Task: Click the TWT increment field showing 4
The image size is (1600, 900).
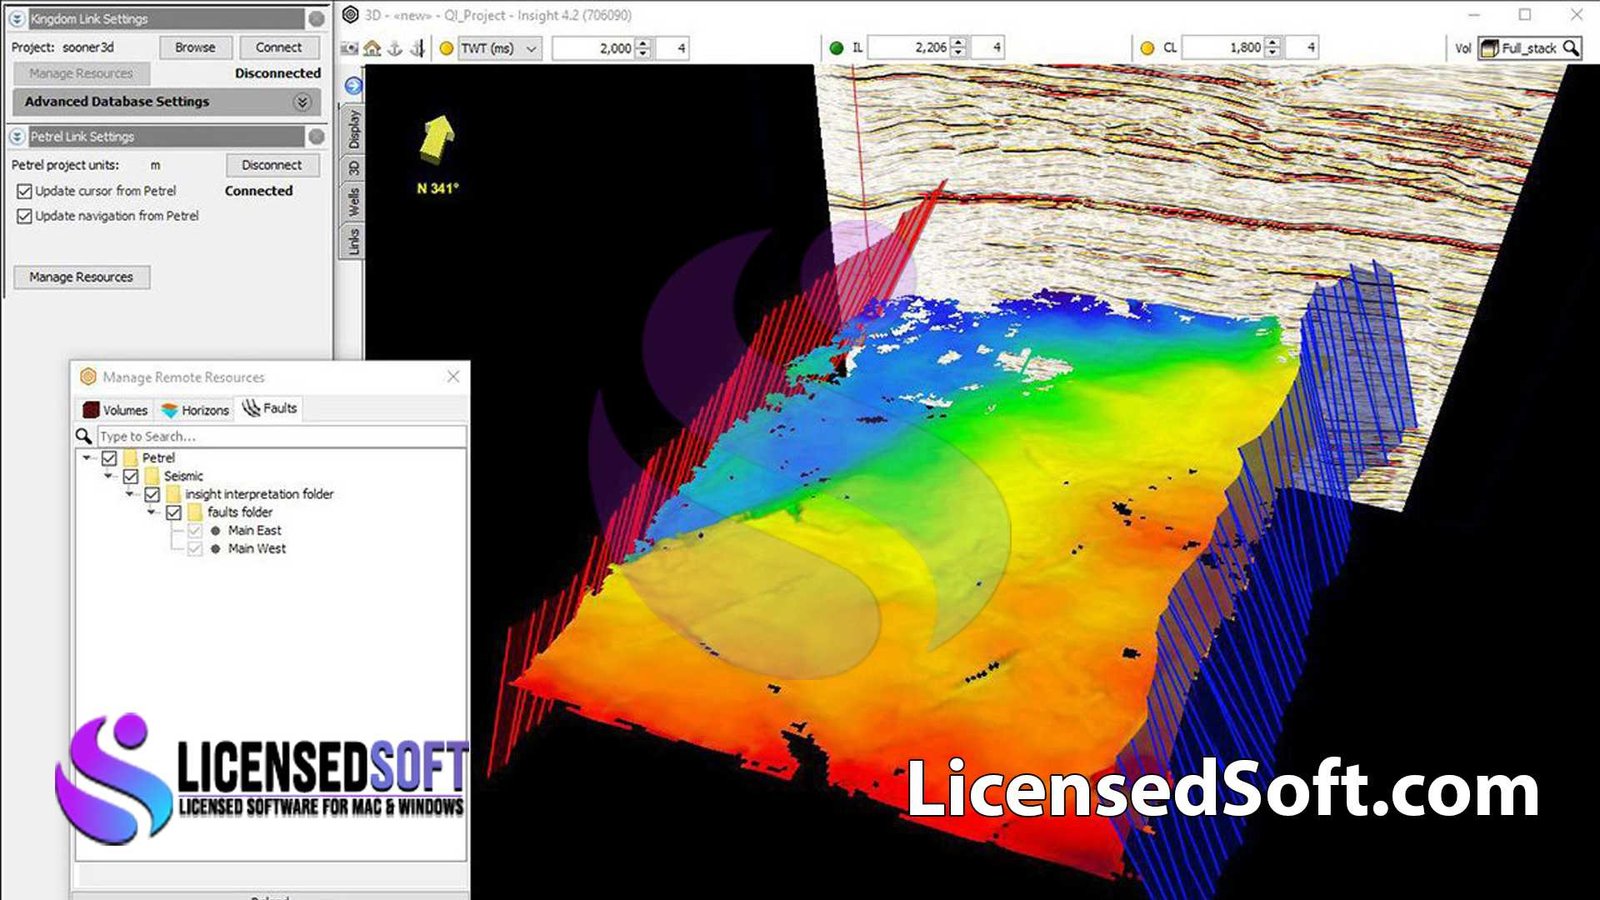Action: coord(672,48)
